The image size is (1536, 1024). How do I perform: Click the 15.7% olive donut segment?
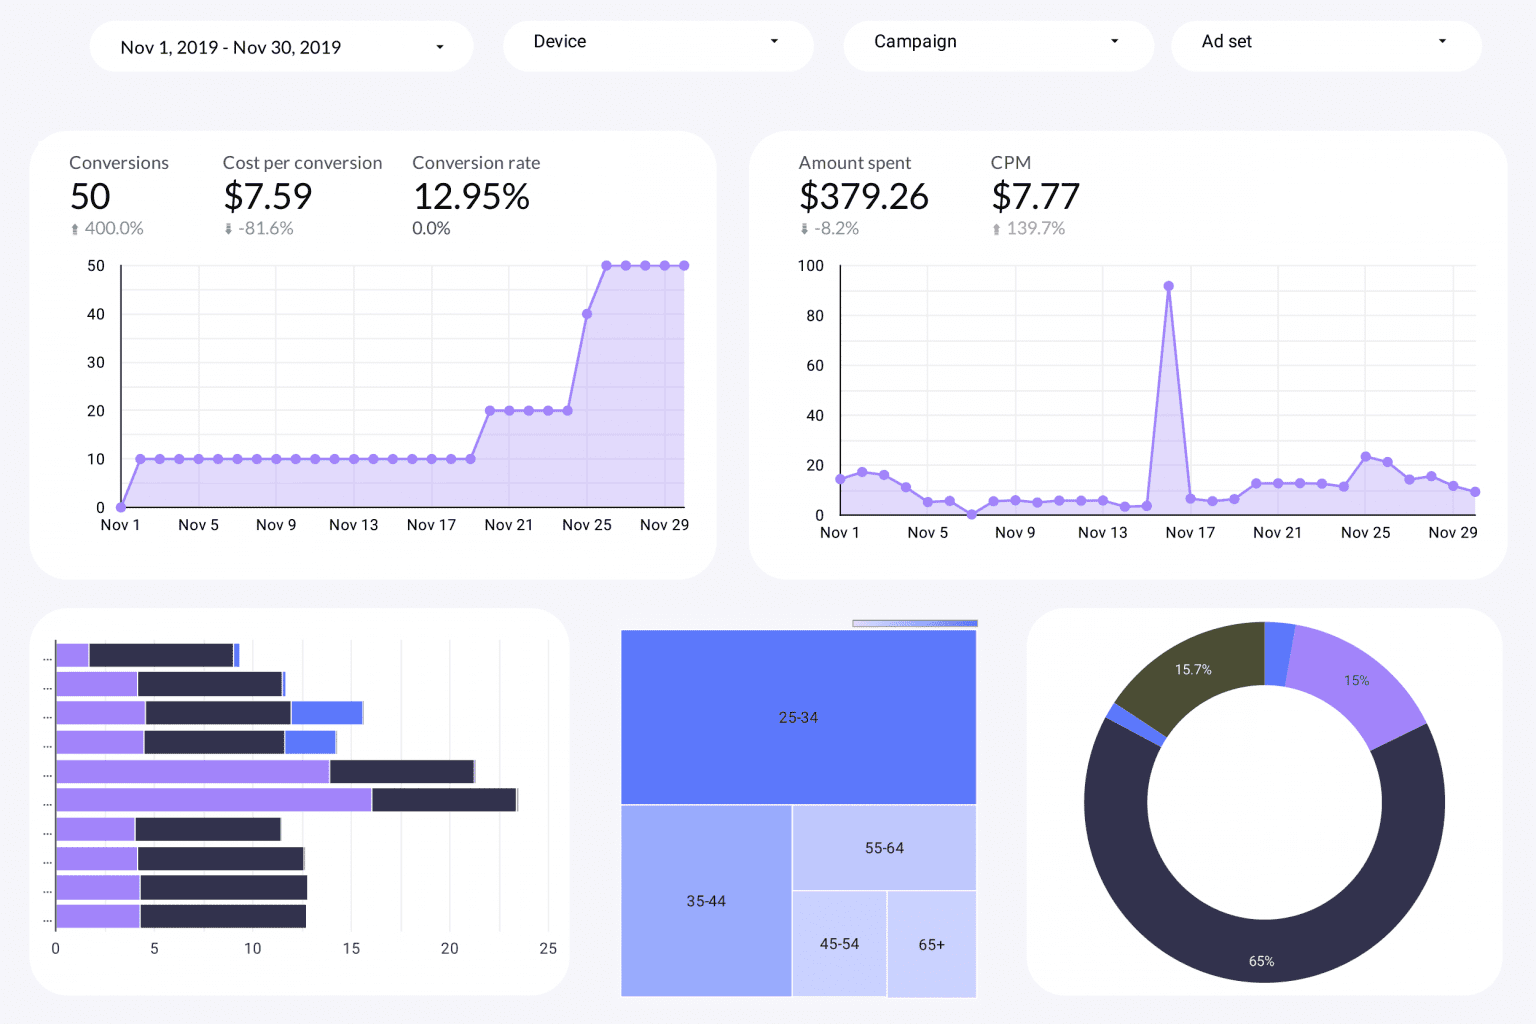coord(1193,670)
